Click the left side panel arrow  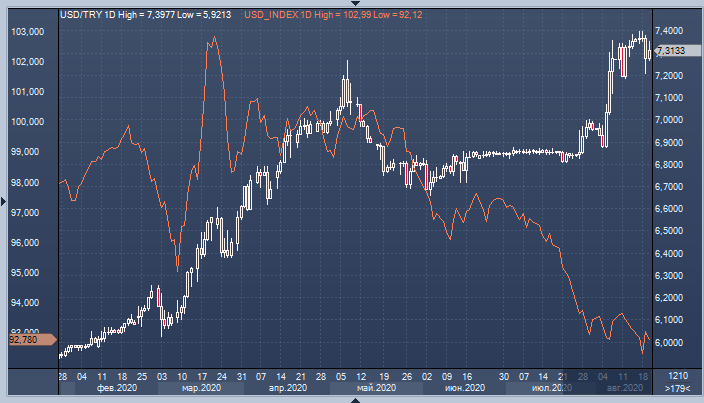click(4, 201)
